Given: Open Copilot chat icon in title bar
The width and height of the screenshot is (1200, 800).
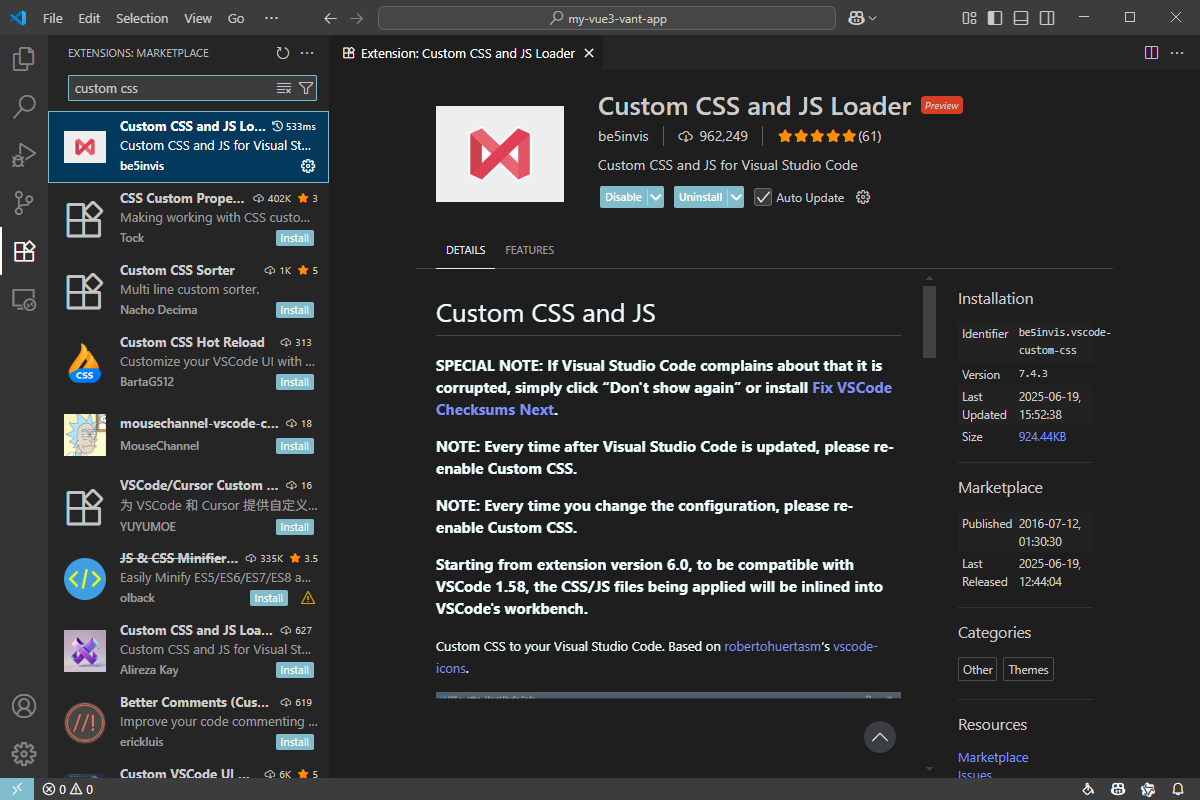Looking at the screenshot, I should tap(856, 18).
